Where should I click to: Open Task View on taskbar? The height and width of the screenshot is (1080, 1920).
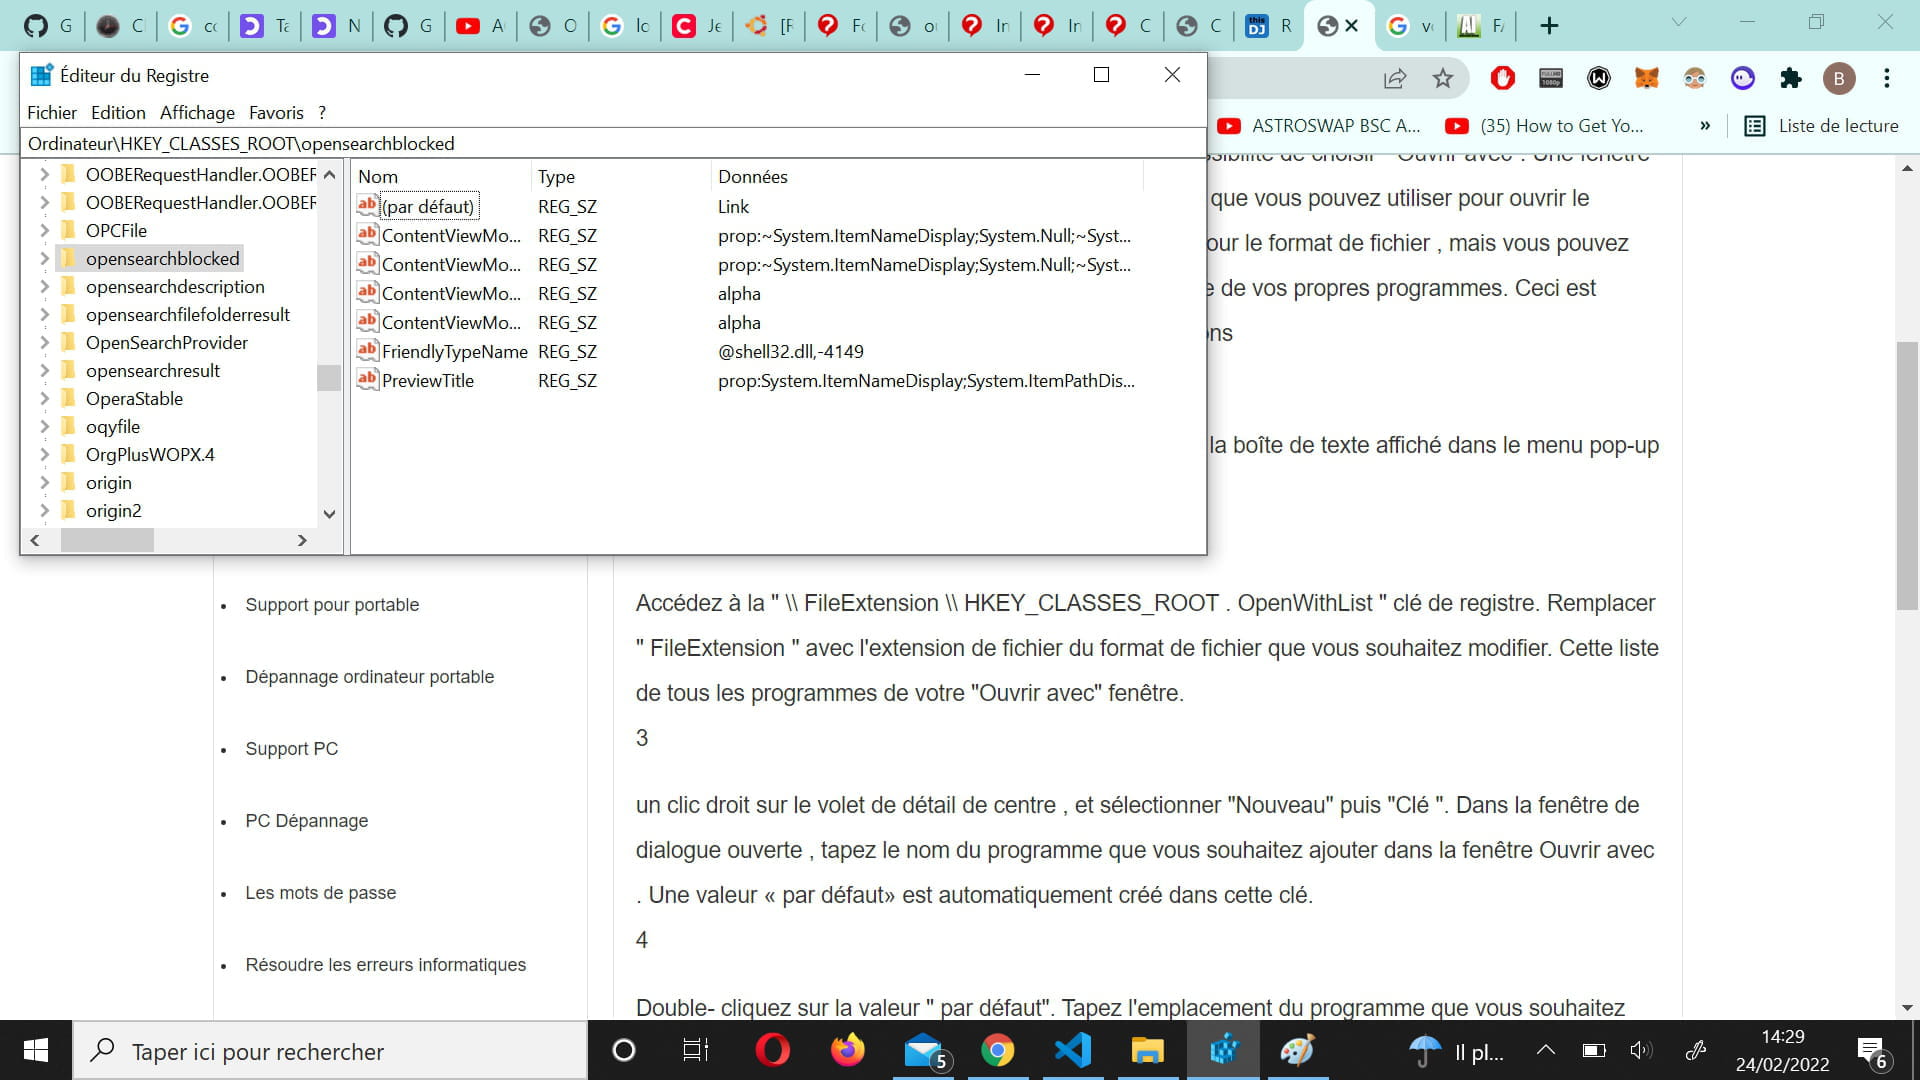(x=696, y=1050)
